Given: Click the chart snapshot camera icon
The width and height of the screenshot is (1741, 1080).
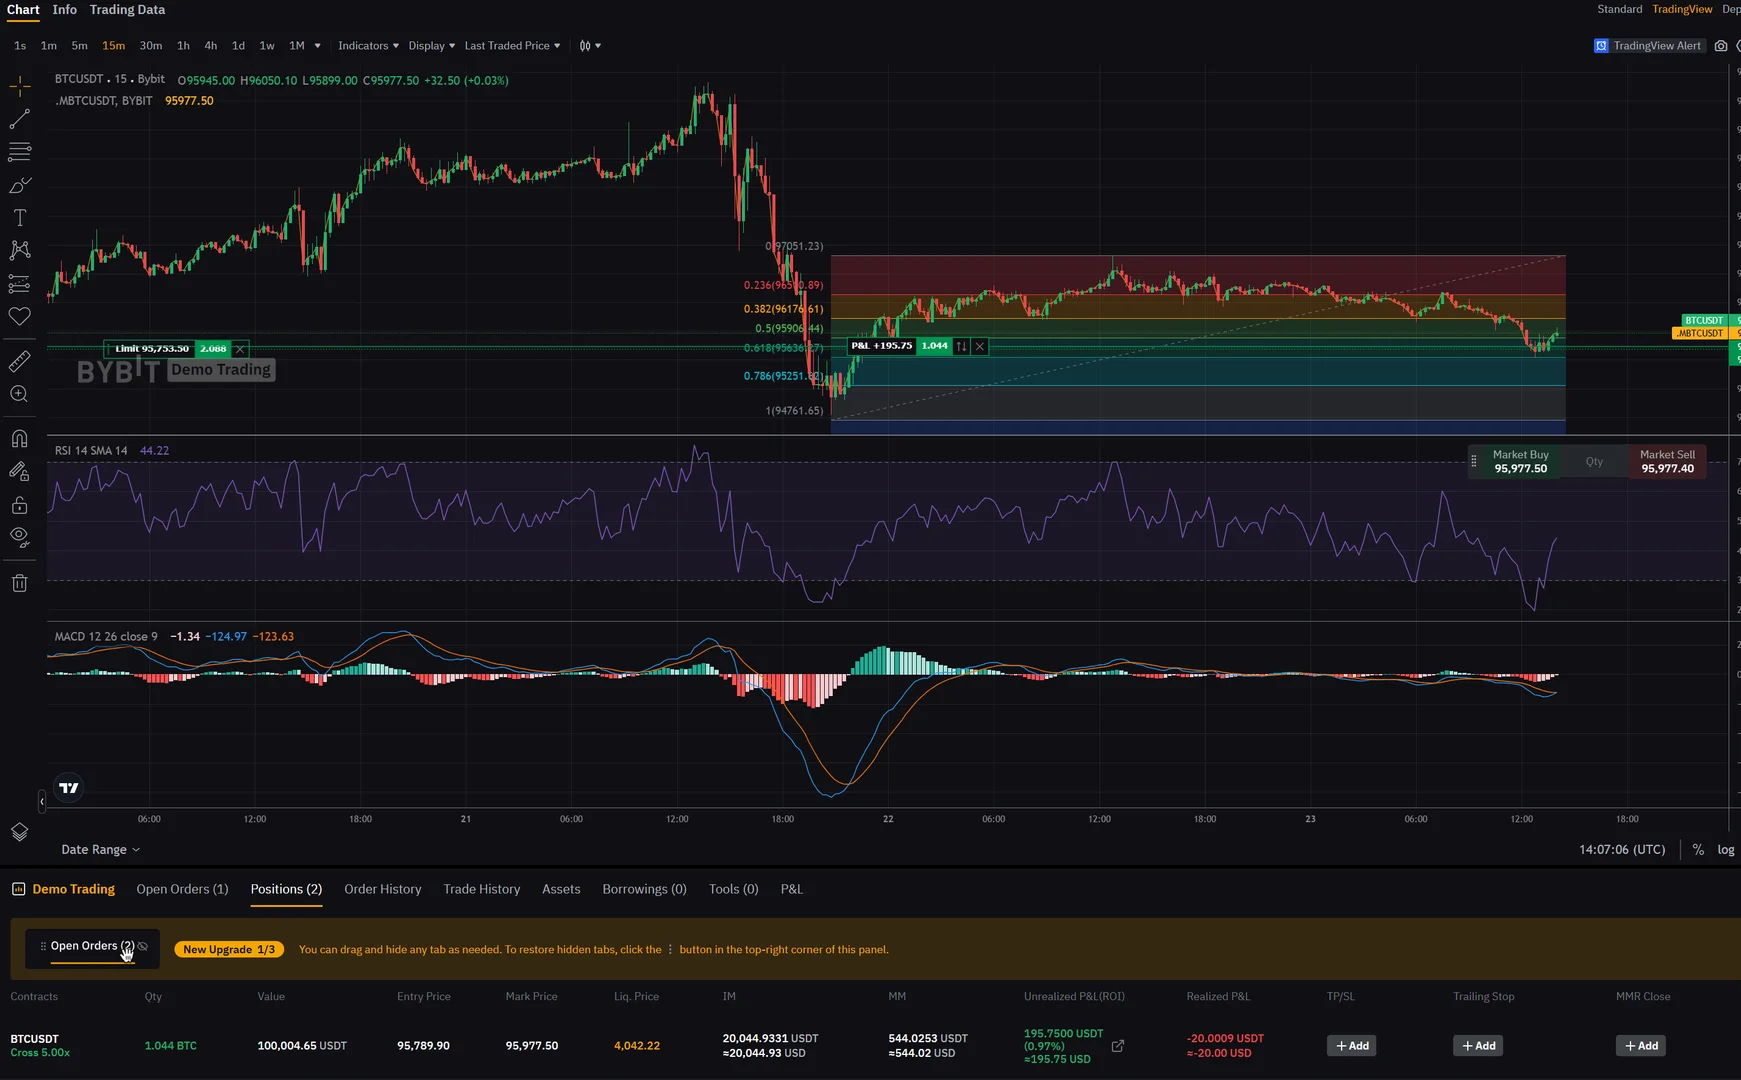Looking at the screenshot, I should pyautogui.click(x=1721, y=46).
